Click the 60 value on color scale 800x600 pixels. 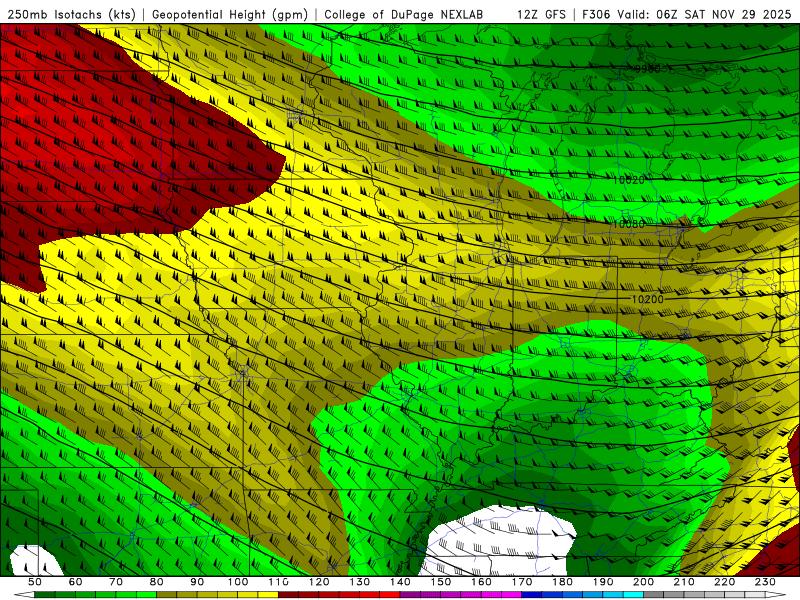[x=75, y=582]
